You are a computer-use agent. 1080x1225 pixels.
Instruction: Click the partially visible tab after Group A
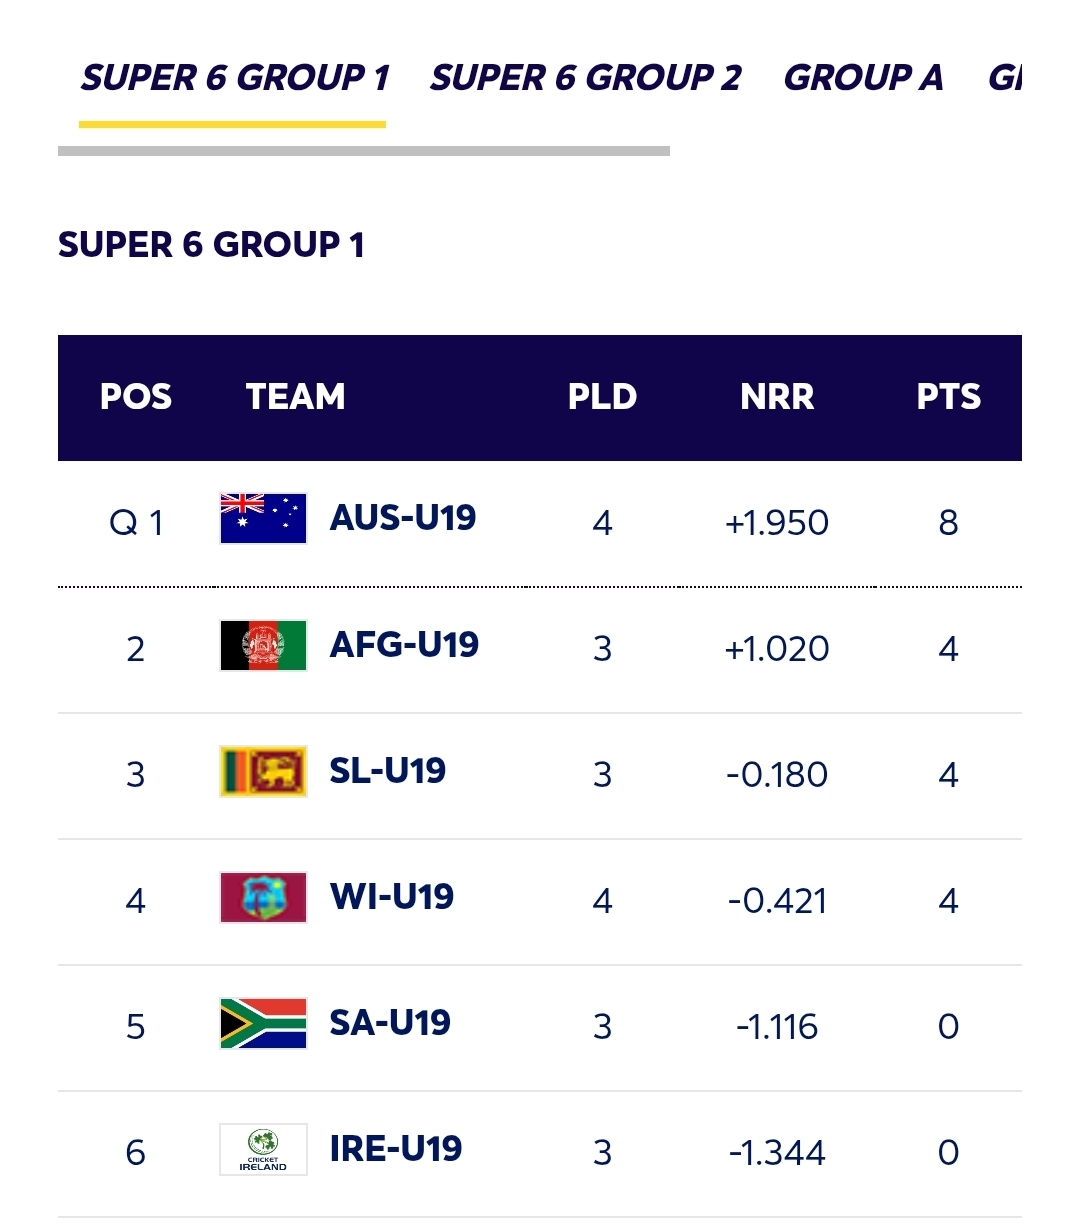[x=1004, y=78]
